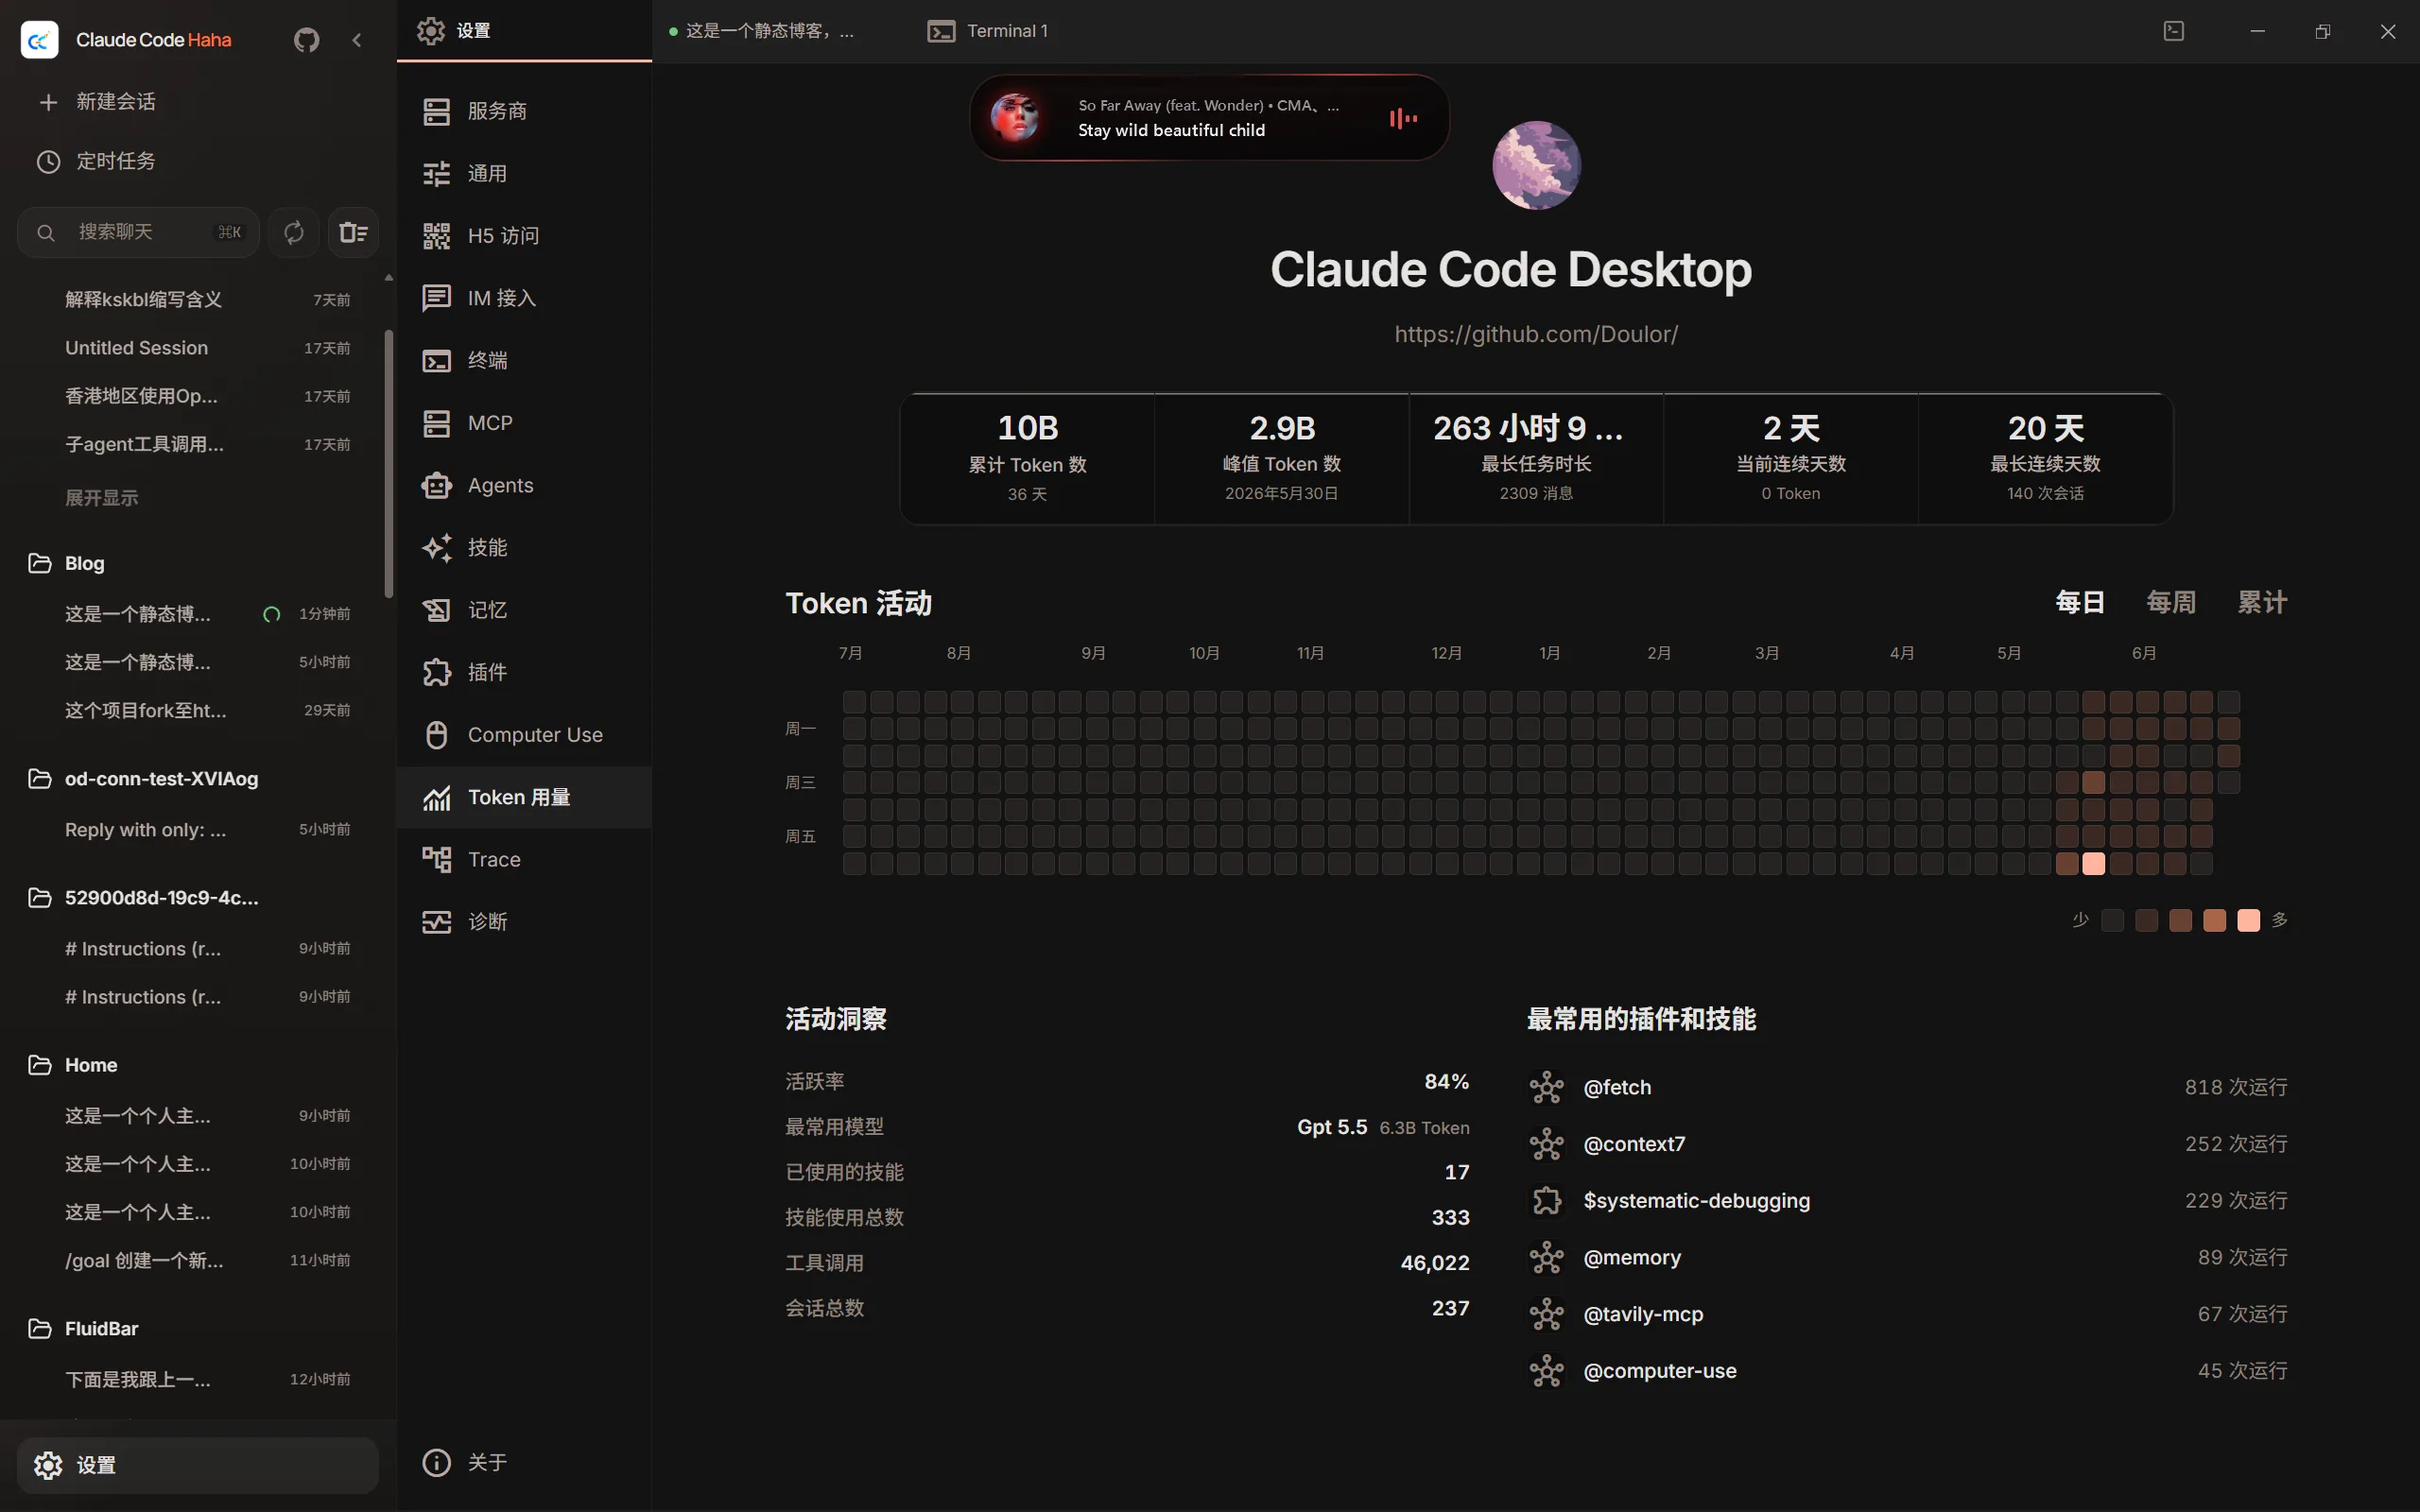The width and height of the screenshot is (2420, 1512).
Task: Open Computer Use settings
Action: click(x=524, y=735)
